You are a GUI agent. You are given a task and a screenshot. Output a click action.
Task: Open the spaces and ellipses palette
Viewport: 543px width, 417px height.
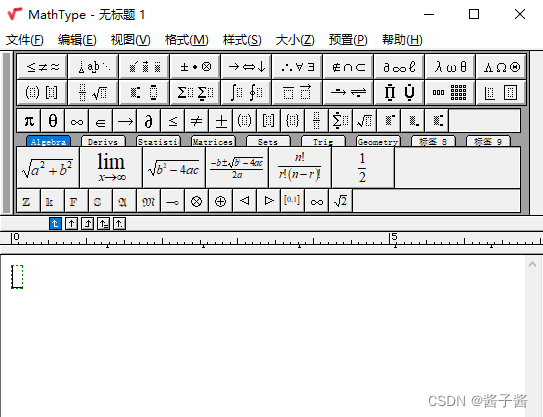point(93,67)
